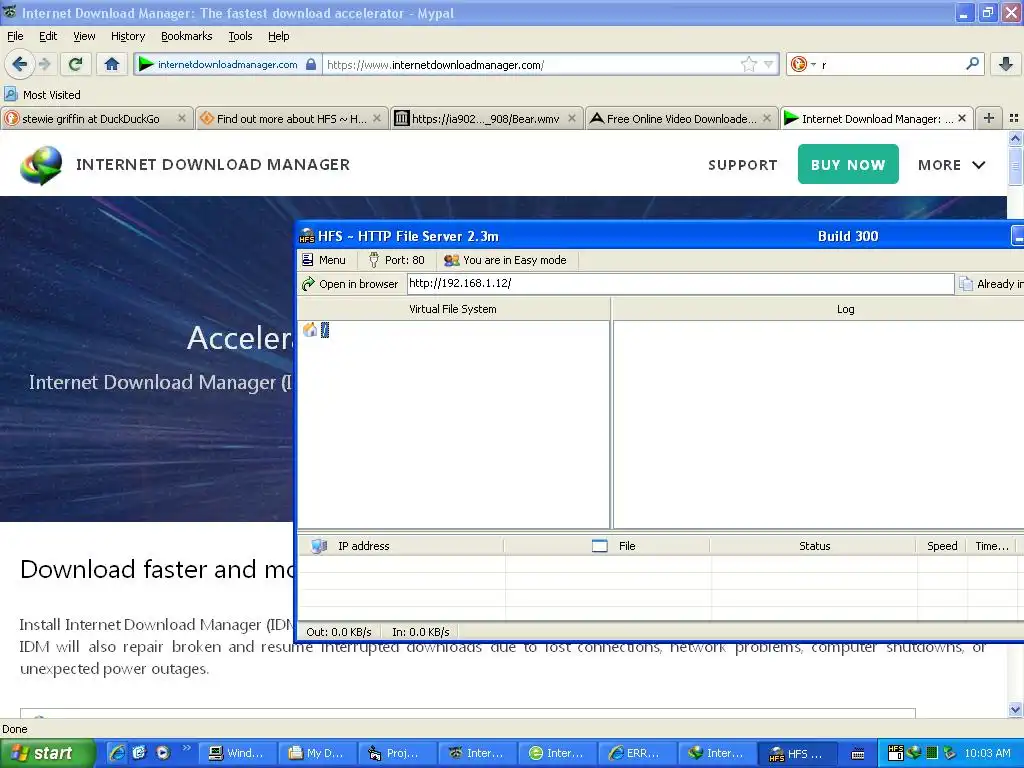Switch to the HFS taskbar button
This screenshot has width=1024, height=768.
click(797, 753)
